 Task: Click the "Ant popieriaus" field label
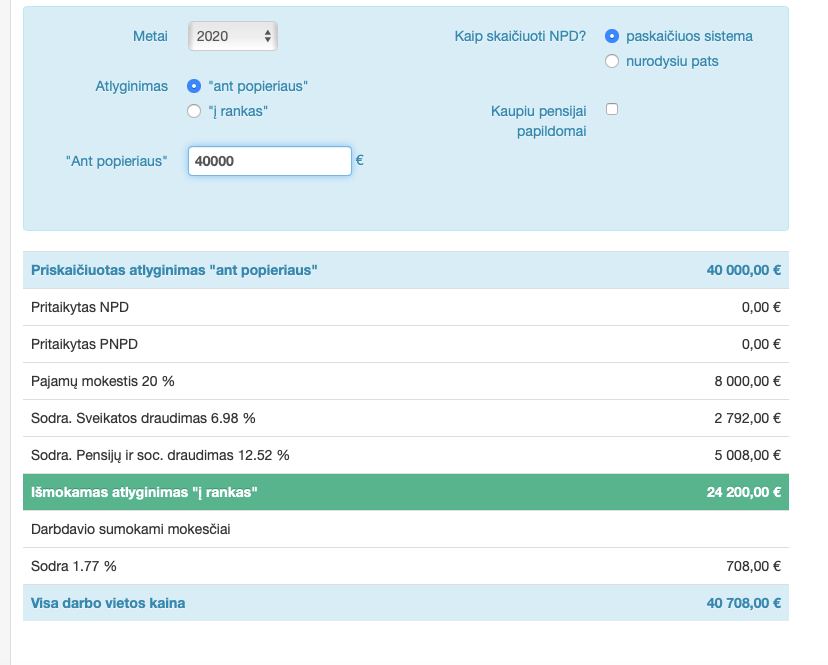[x=117, y=161]
